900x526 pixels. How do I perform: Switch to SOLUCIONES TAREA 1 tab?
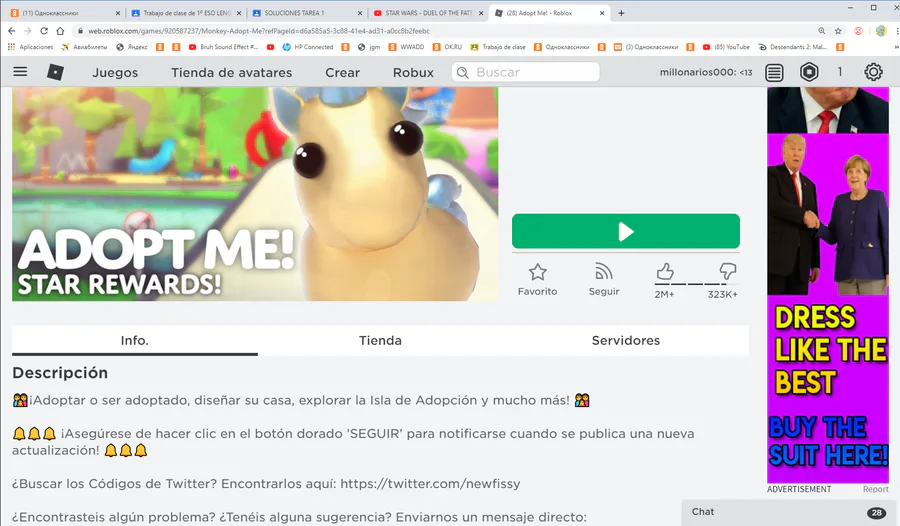(x=305, y=13)
